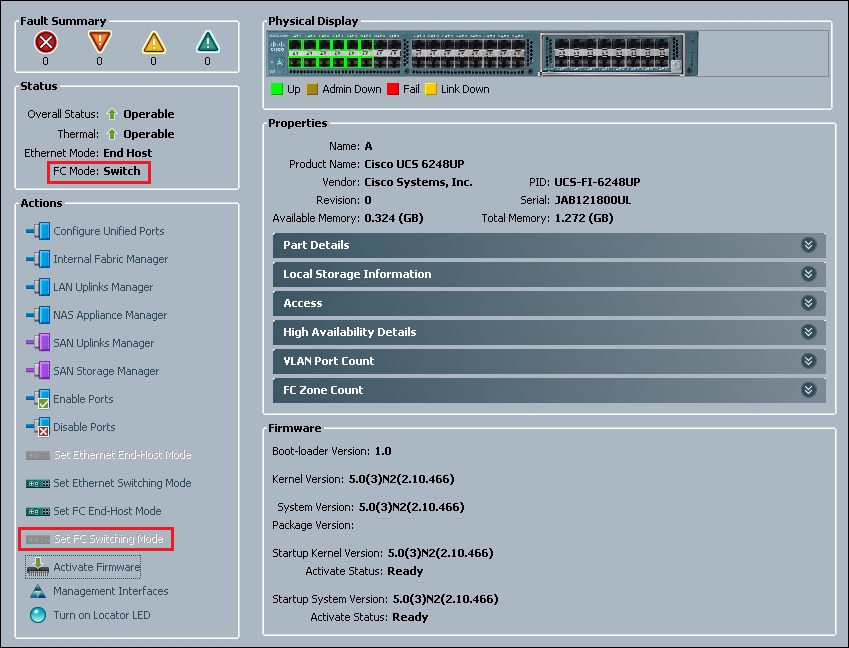Click Turn on Locator LED
This screenshot has height=648, width=849.
point(102,616)
